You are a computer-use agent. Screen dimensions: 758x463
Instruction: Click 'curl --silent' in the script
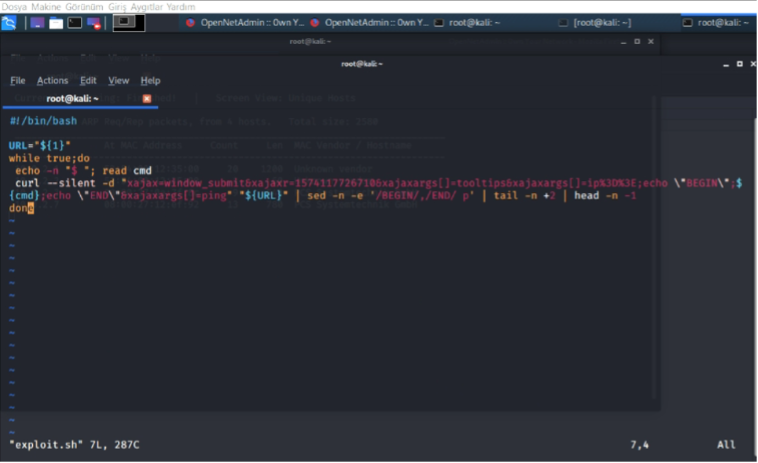point(55,183)
